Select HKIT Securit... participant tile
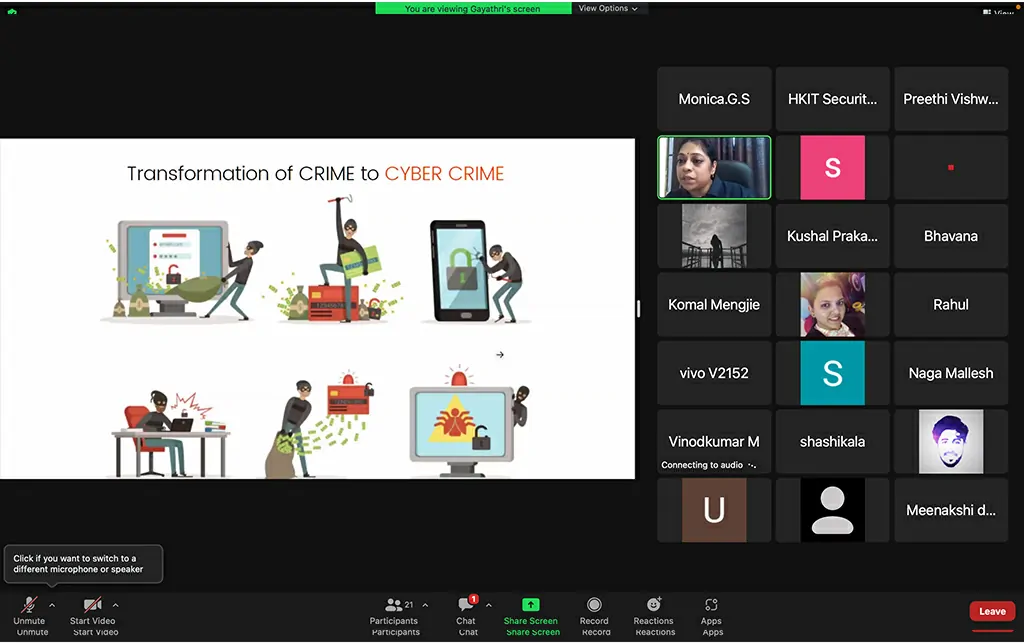This screenshot has height=643, width=1024. (x=832, y=99)
